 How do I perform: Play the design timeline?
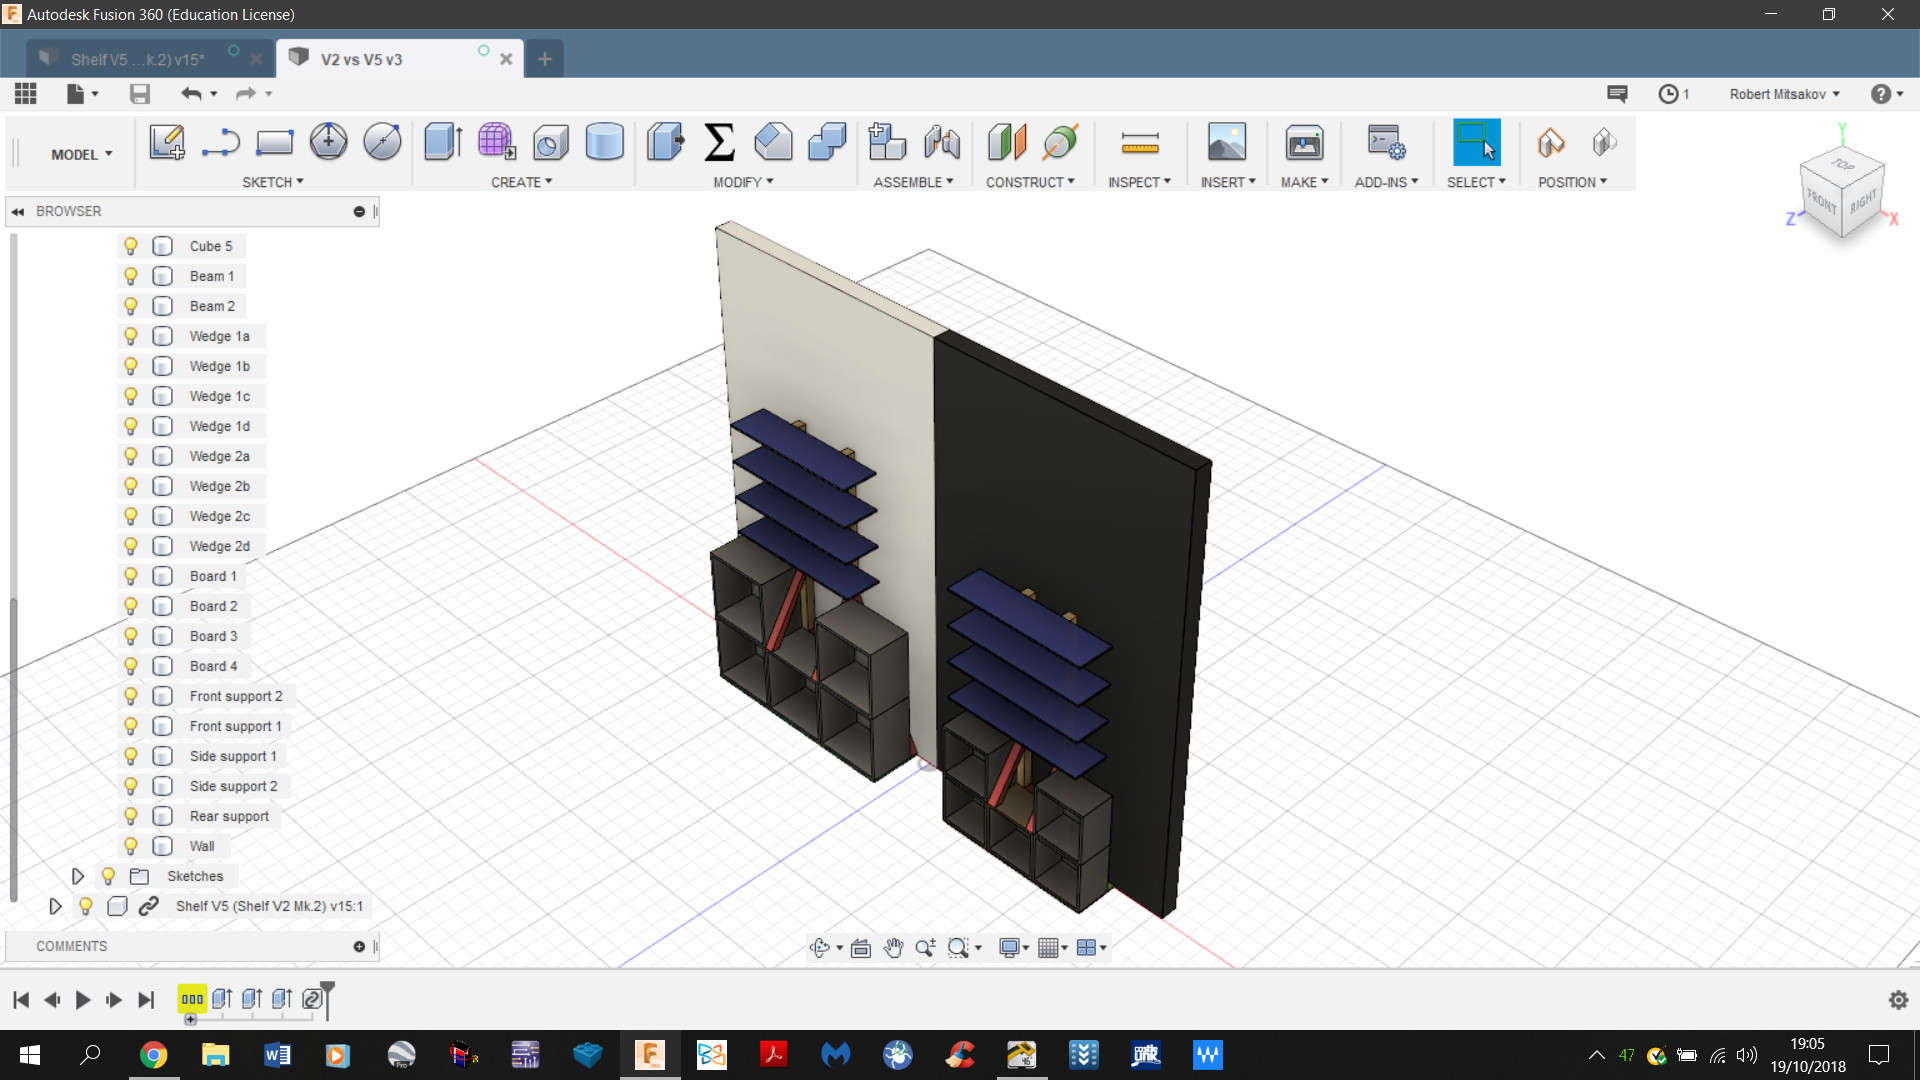click(83, 1000)
